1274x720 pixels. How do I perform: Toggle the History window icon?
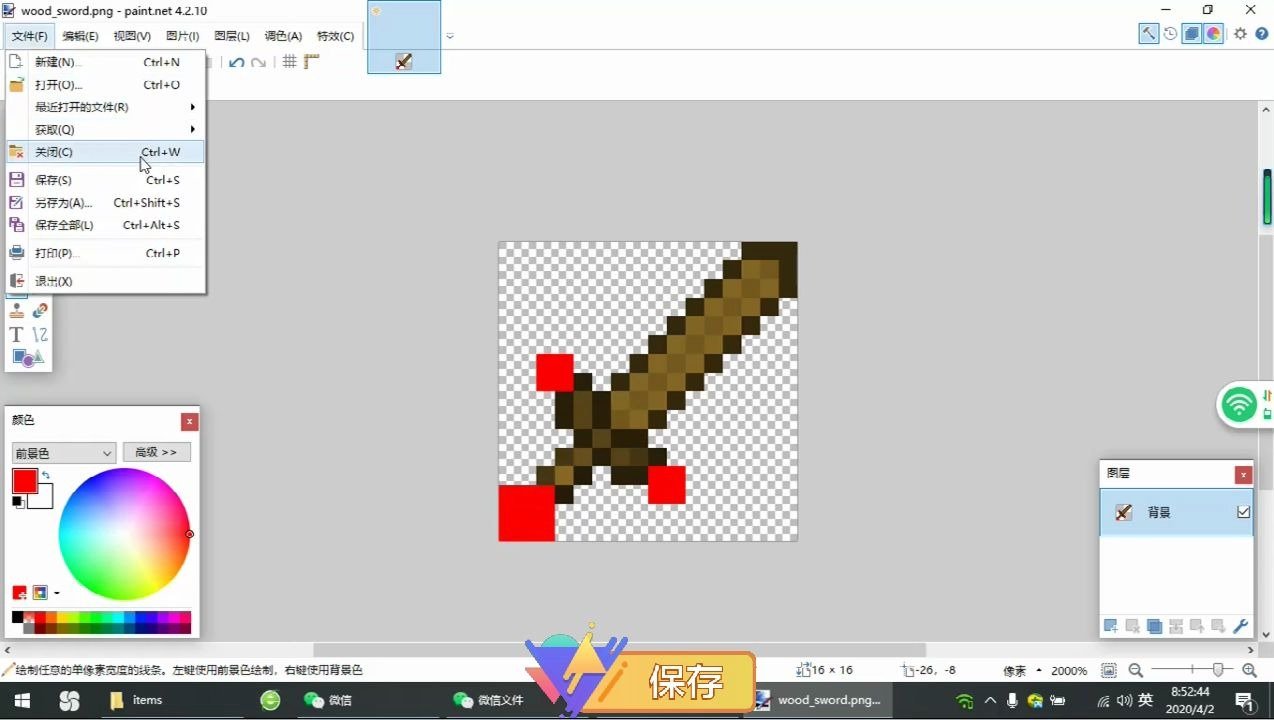(1170, 33)
